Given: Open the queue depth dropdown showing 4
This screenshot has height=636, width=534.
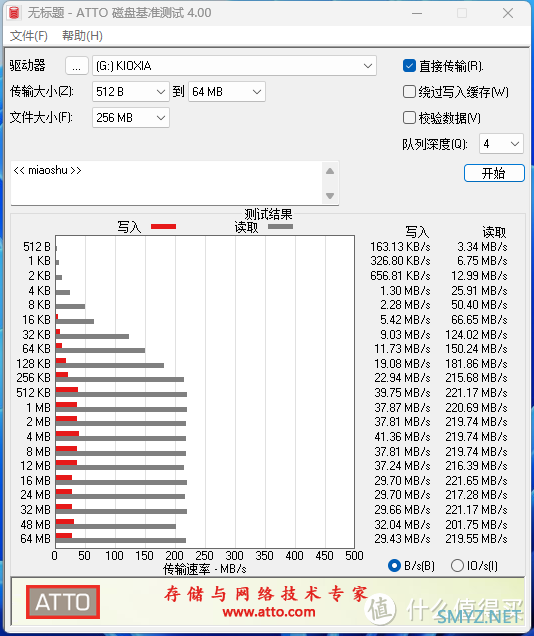Looking at the screenshot, I should click(x=501, y=144).
